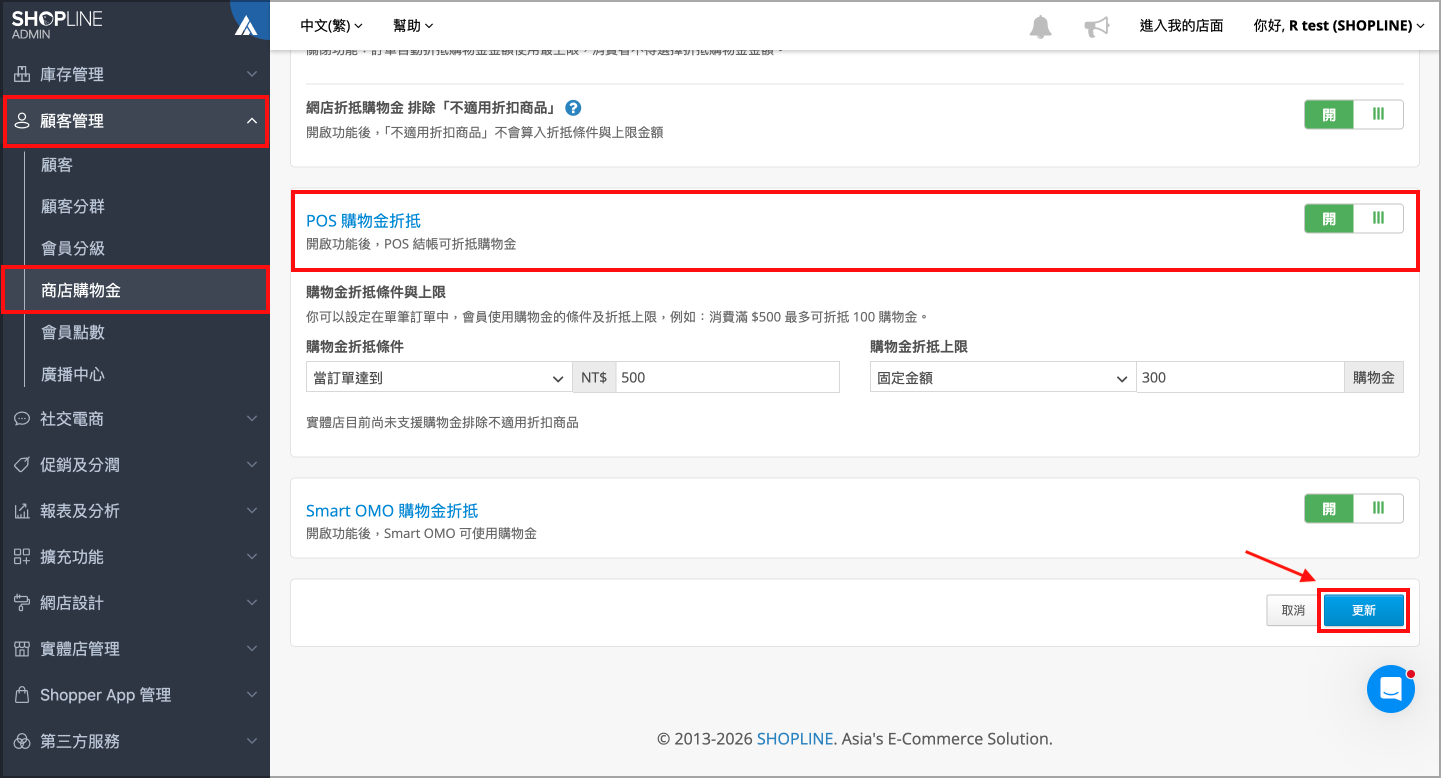The height and width of the screenshot is (778, 1441).
Task: Click the NT$ 500 order amount field
Action: tap(727, 378)
